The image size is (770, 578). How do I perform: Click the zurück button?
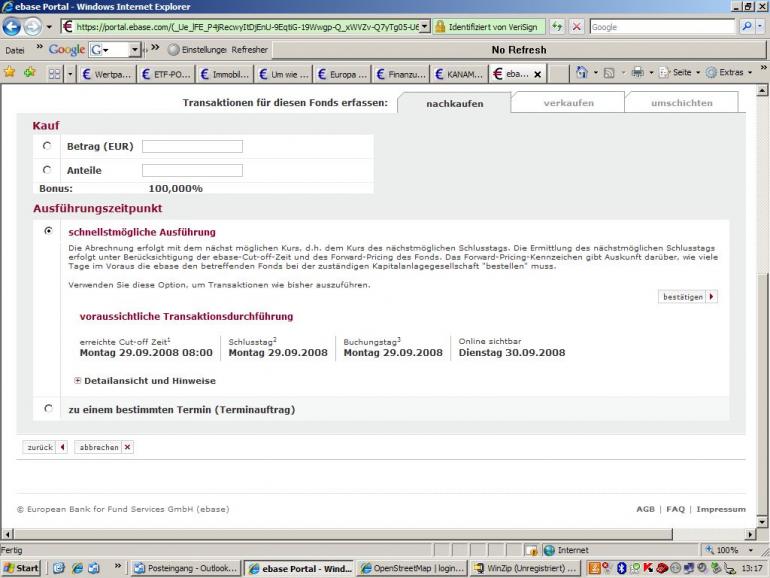[45, 447]
